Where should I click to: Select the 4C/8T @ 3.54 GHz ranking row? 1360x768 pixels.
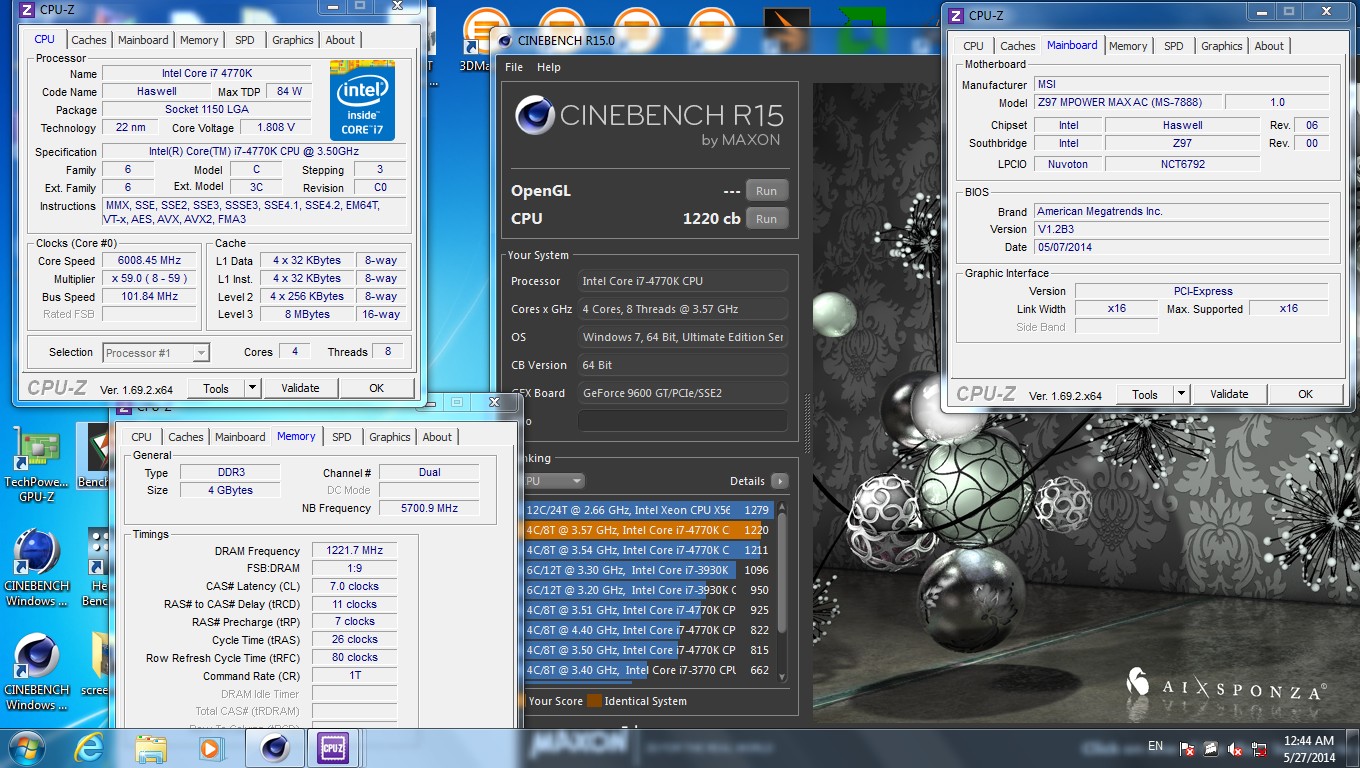pos(647,550)
